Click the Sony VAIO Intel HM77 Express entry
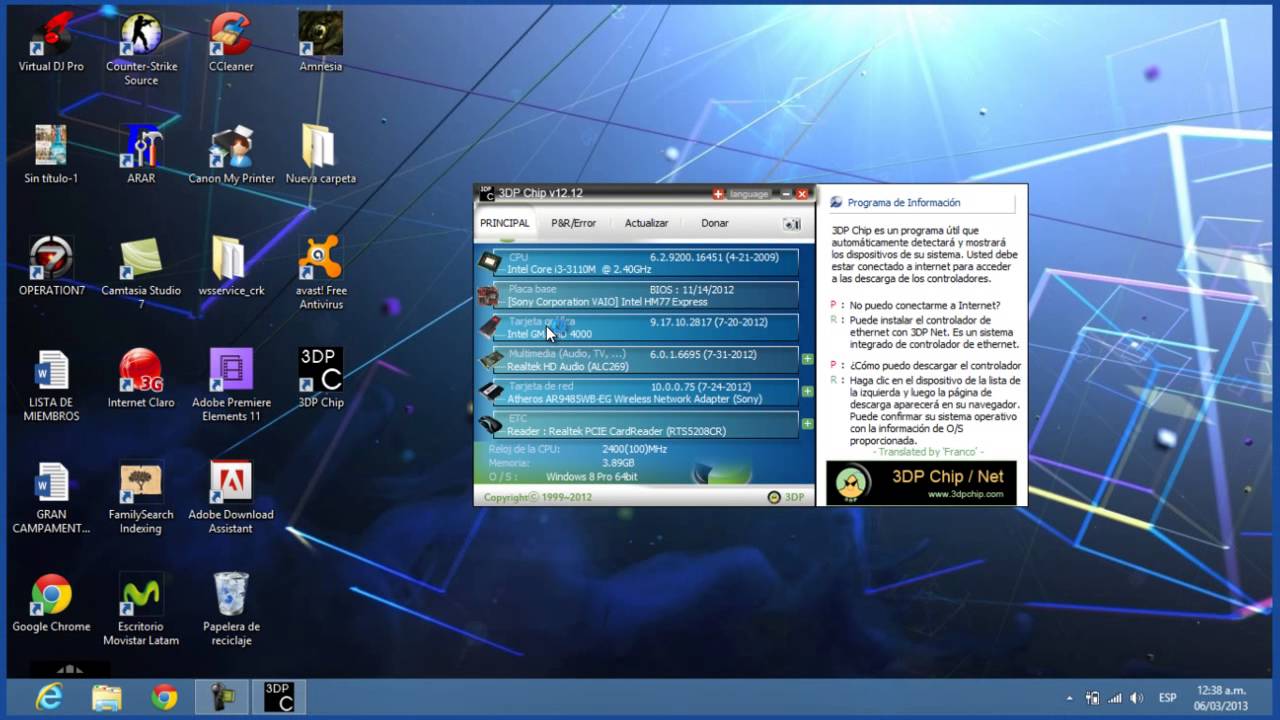Screen dimensions: 1280x720 [x=647, y=295]
